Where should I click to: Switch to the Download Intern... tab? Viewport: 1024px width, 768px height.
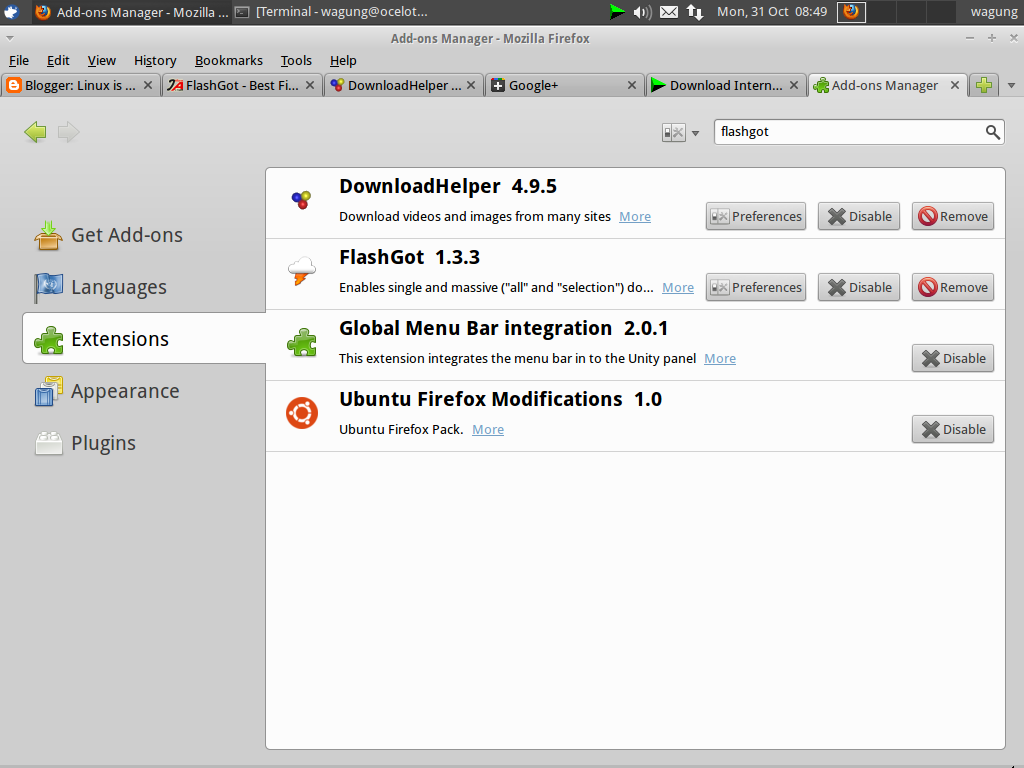(x=726, y=86)
